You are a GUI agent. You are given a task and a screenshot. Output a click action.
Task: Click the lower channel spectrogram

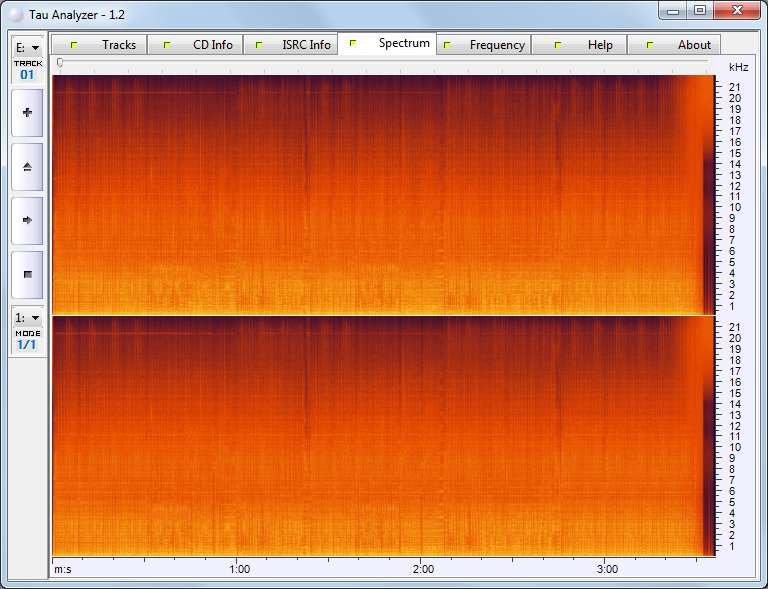click(x=380, y=437)
